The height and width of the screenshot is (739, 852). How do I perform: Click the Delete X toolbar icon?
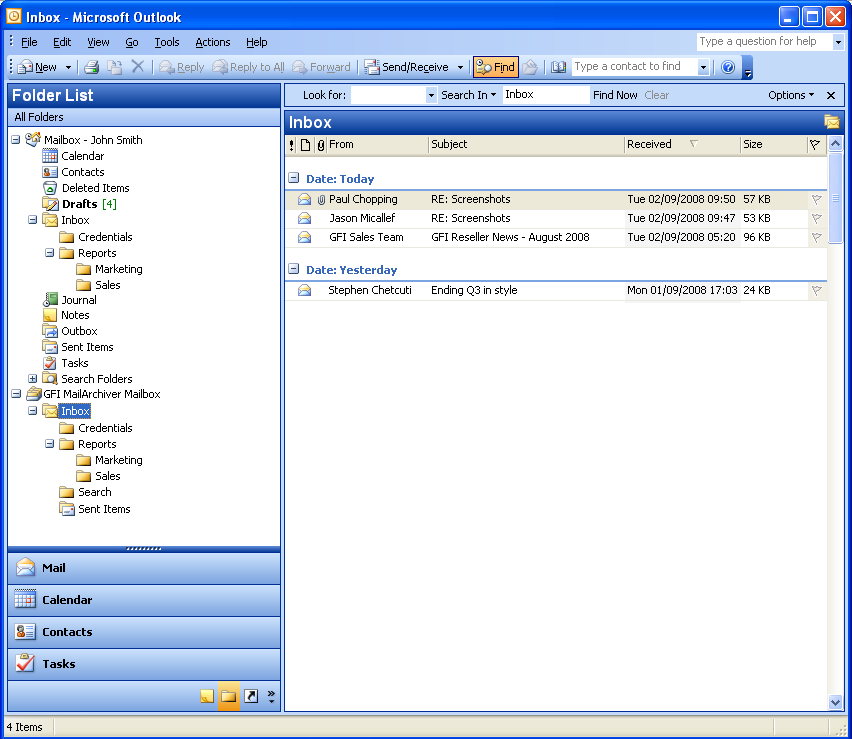[x=138, y=67]
